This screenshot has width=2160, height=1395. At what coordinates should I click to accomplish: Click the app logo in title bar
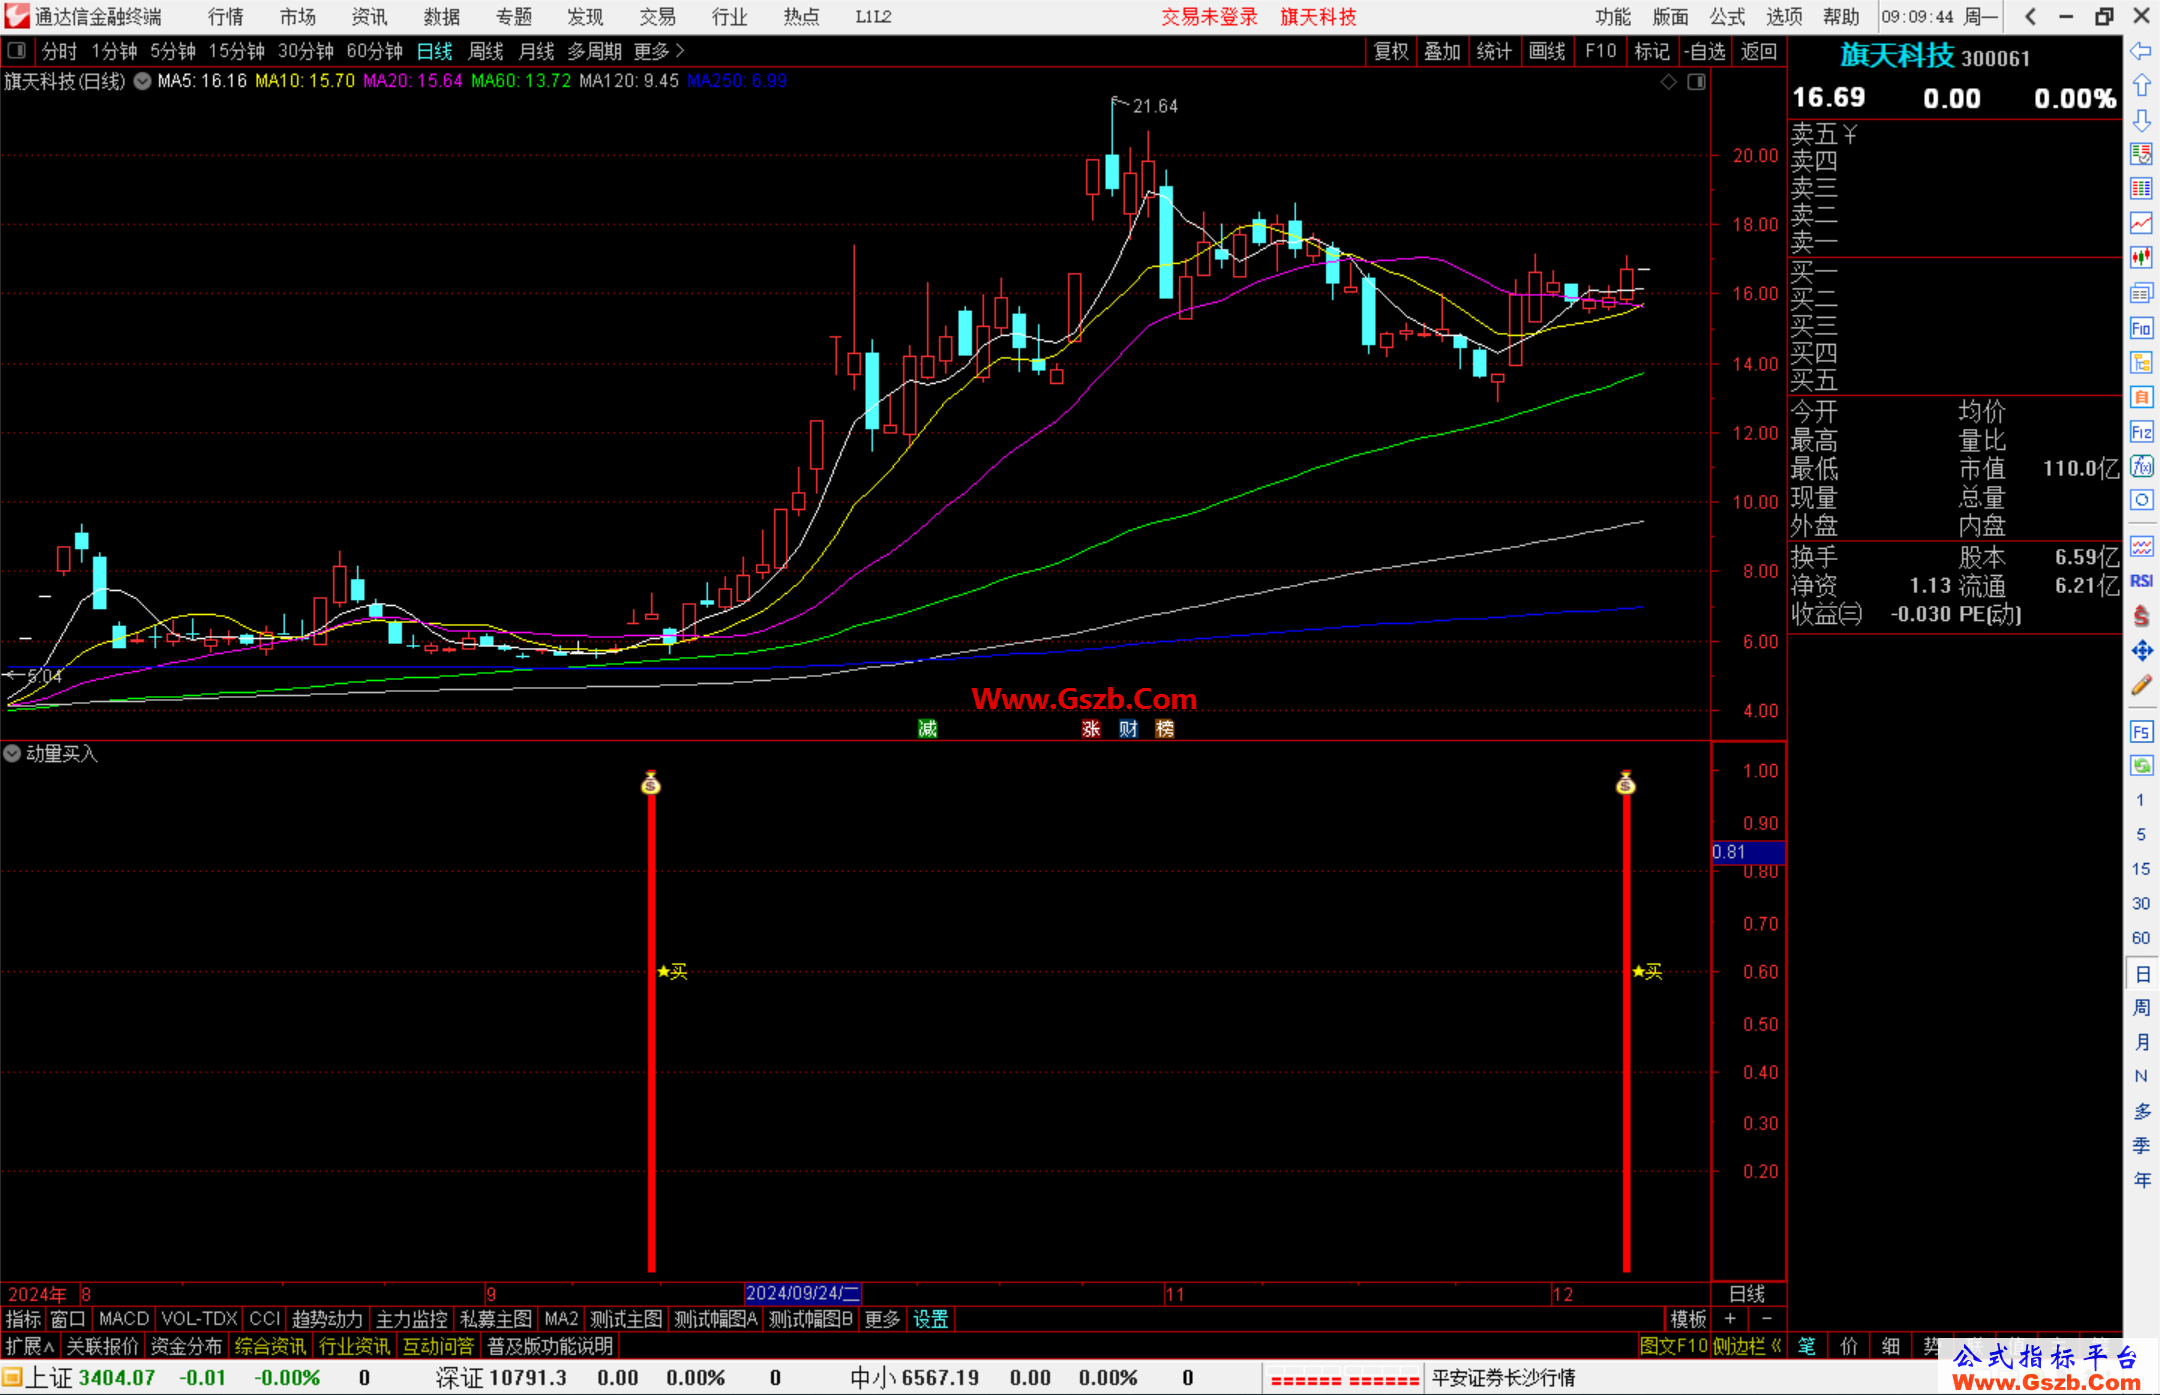pyautogui.click(x=17, y=16)
